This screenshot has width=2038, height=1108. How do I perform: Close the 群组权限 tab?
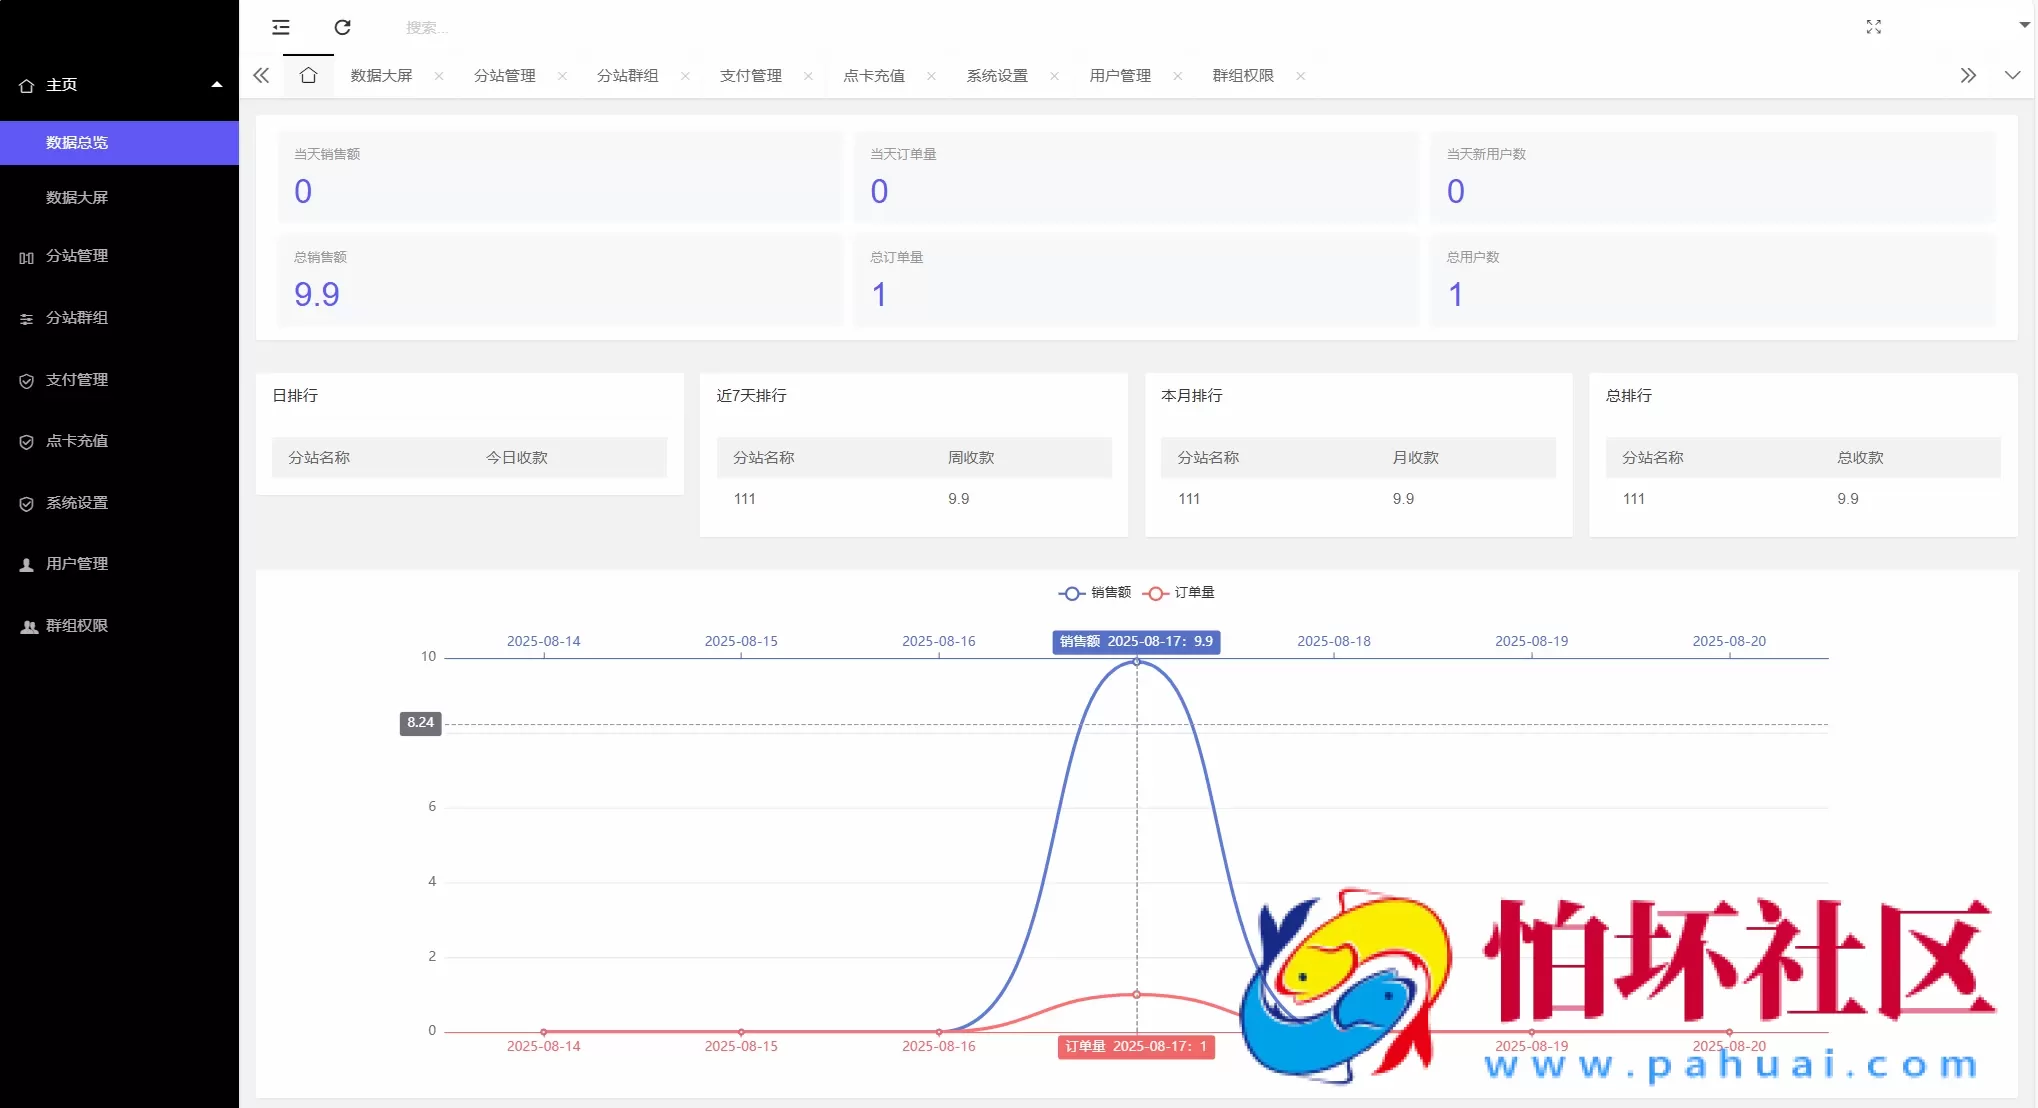[1301, 76]
